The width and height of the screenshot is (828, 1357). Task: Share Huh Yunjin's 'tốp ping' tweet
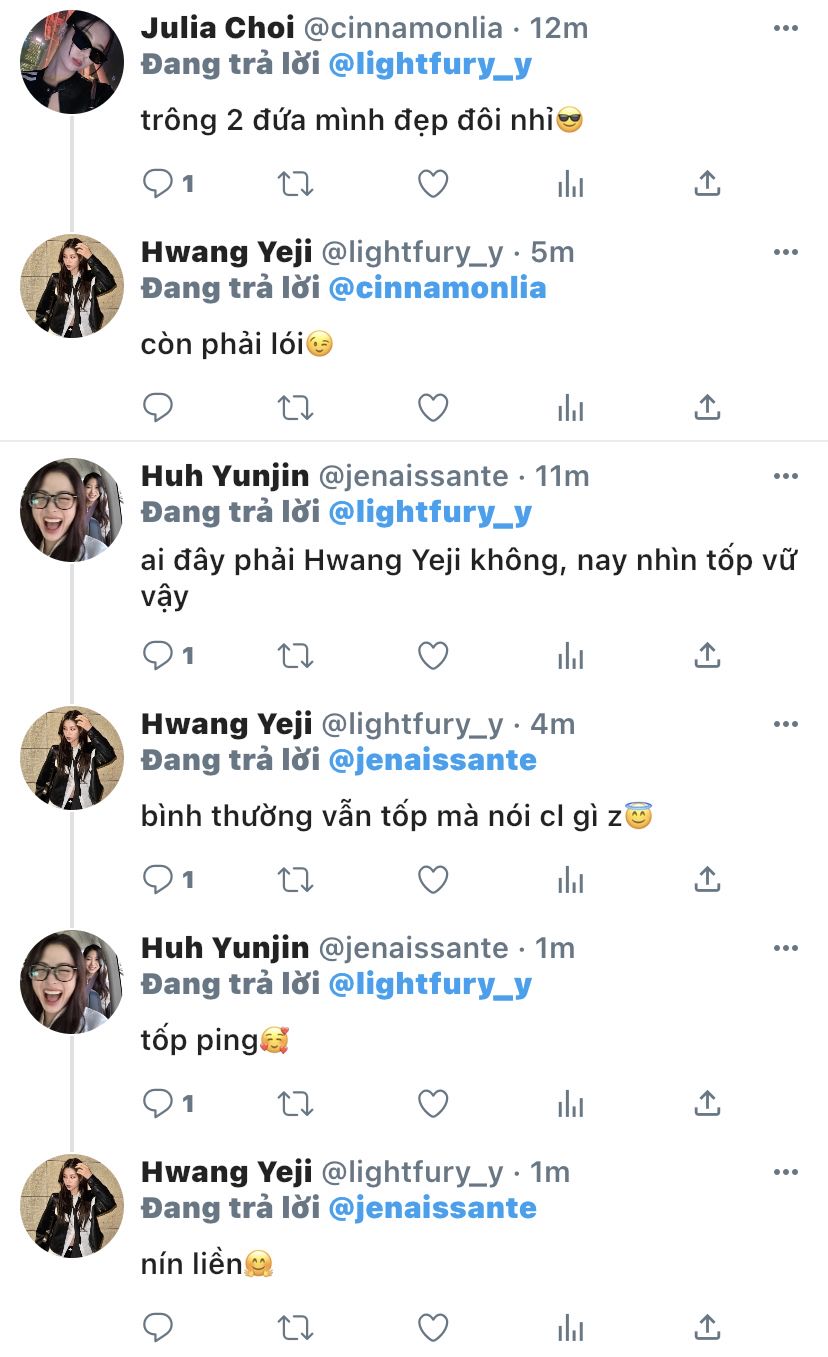point(707,1104)
